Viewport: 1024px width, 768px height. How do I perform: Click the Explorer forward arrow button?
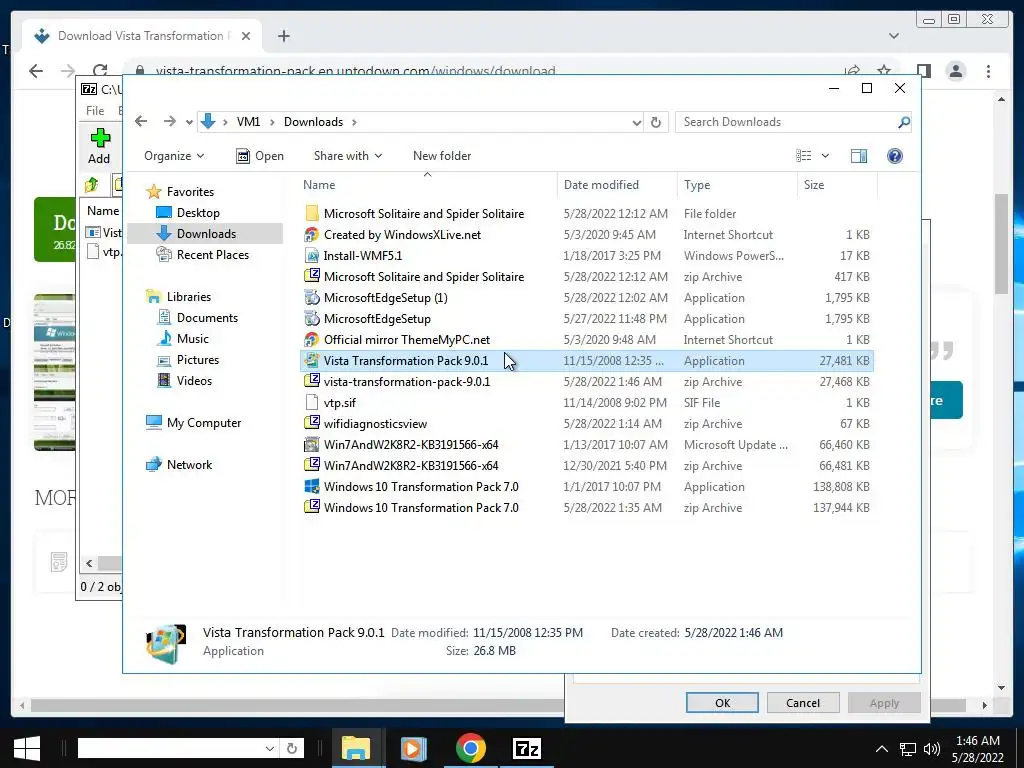(170, 121)
